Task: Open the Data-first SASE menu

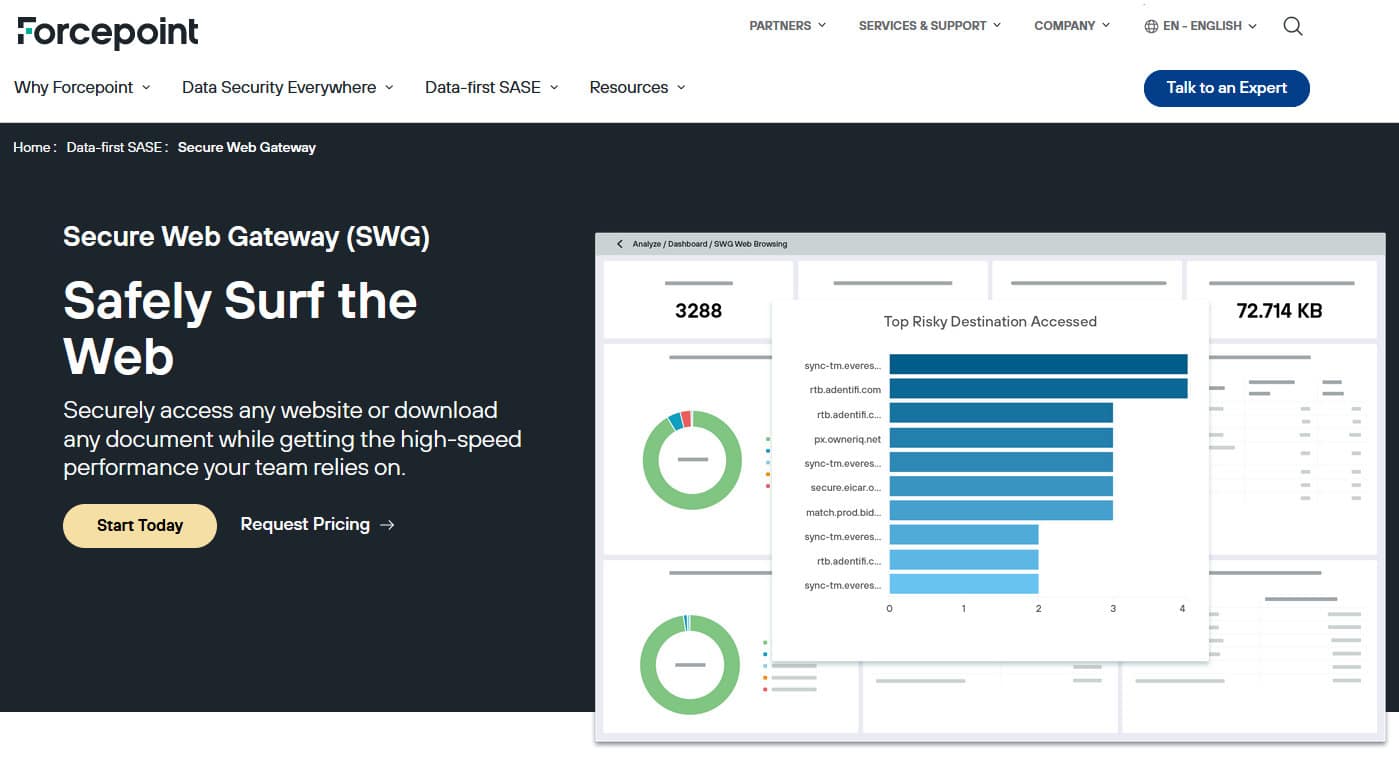Action: 492,87
